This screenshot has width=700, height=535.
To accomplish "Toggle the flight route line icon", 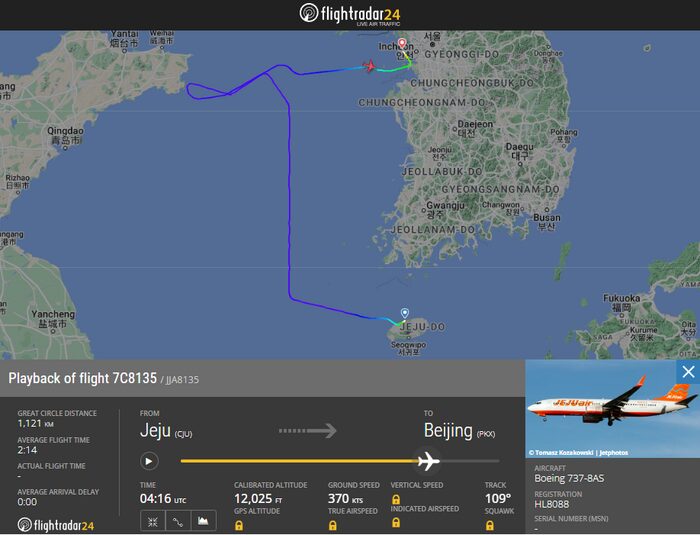I will pyautogui.click(x=178, y=521).
